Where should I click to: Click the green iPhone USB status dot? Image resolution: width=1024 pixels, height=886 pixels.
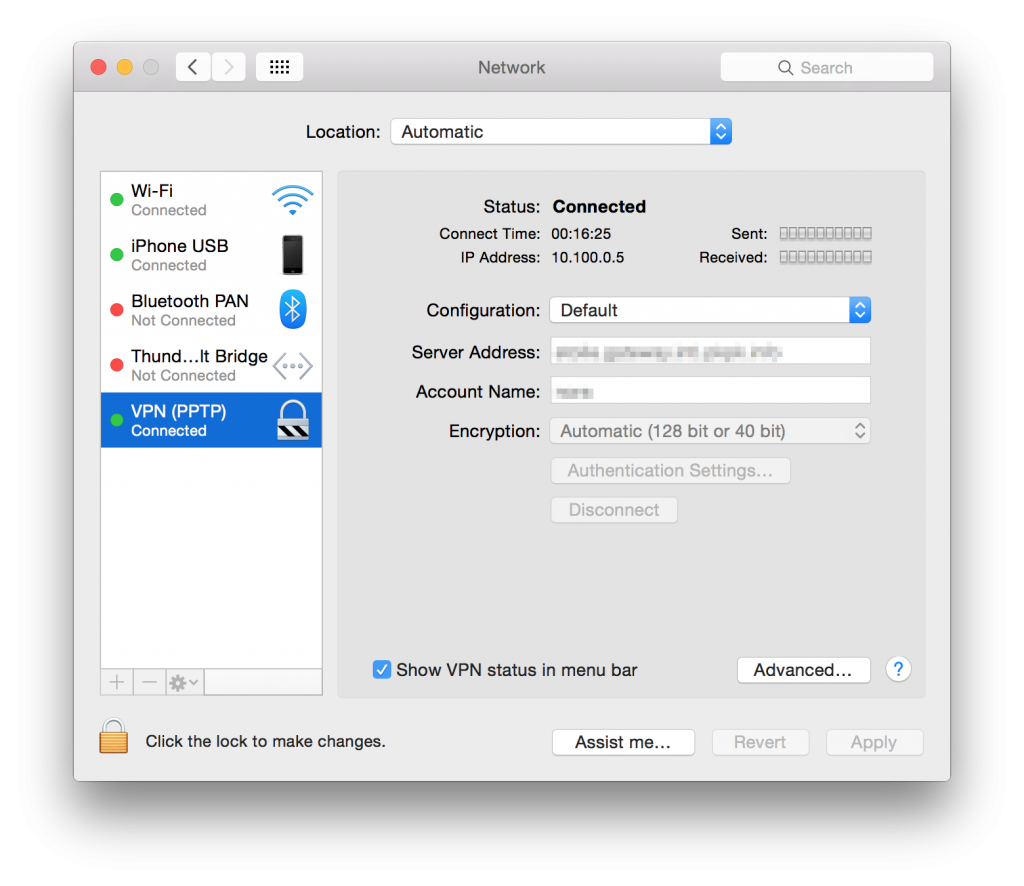[117, 255]
